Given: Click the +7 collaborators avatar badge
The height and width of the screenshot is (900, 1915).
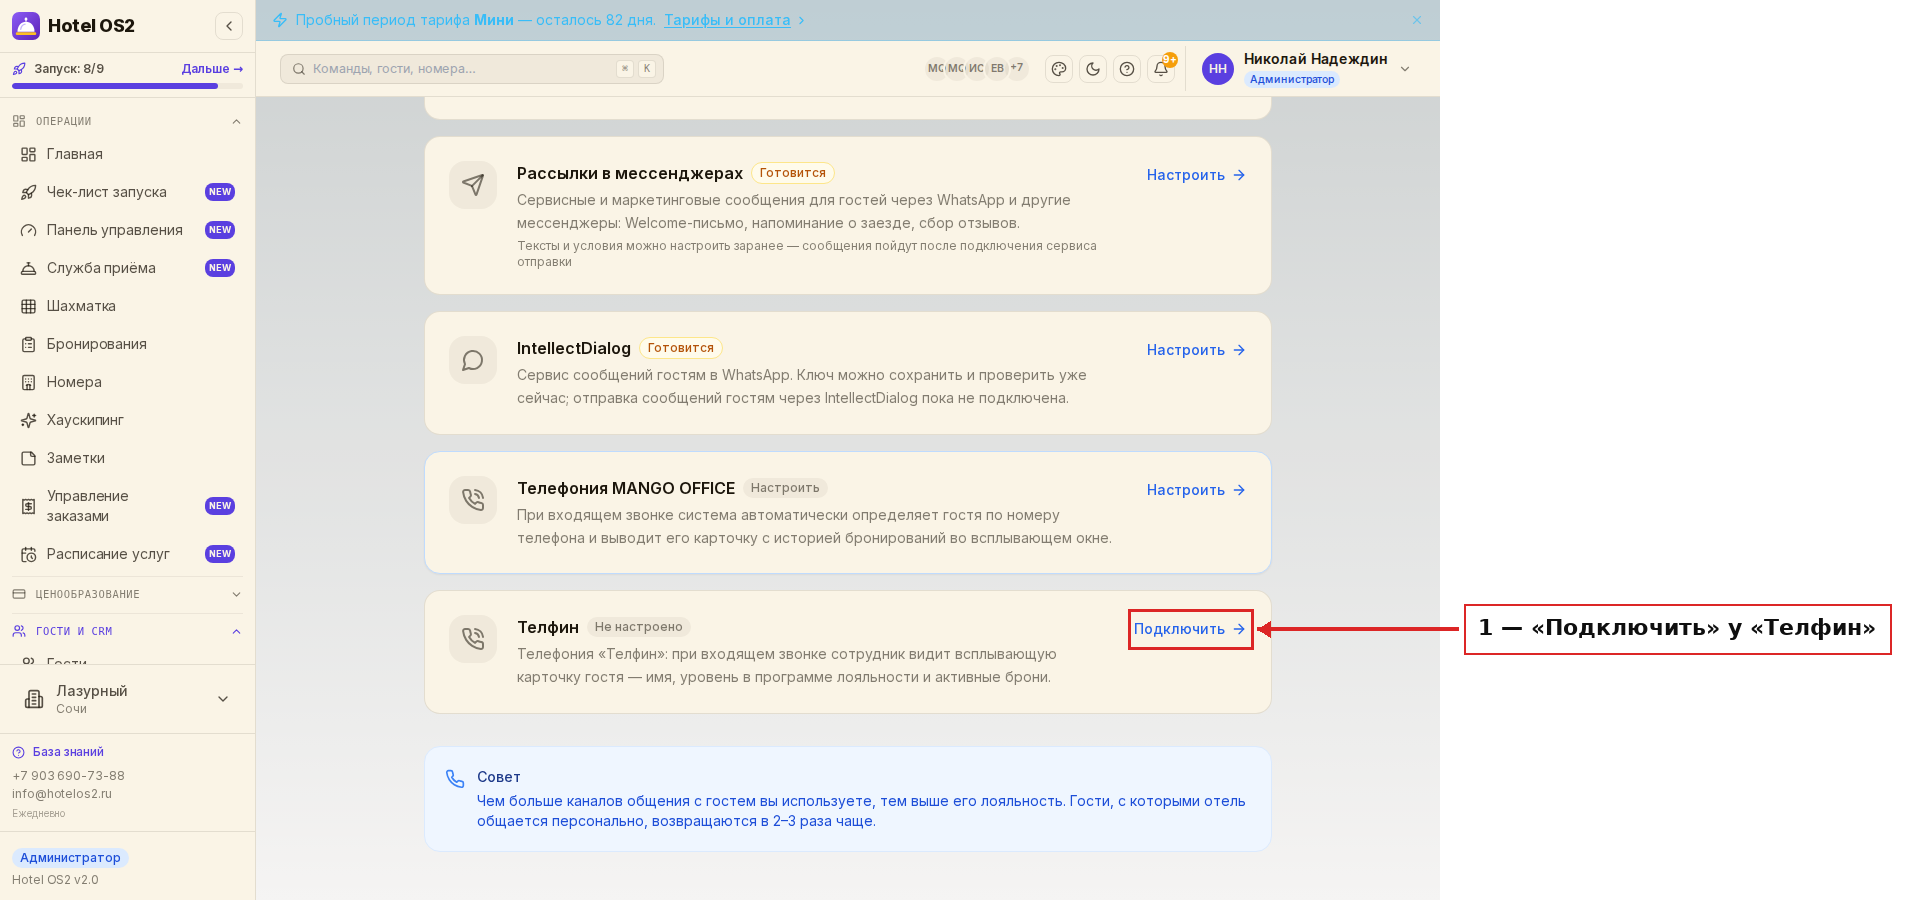Looking at the screenshot, I should pyautogui.click(x=1017, y=68).
